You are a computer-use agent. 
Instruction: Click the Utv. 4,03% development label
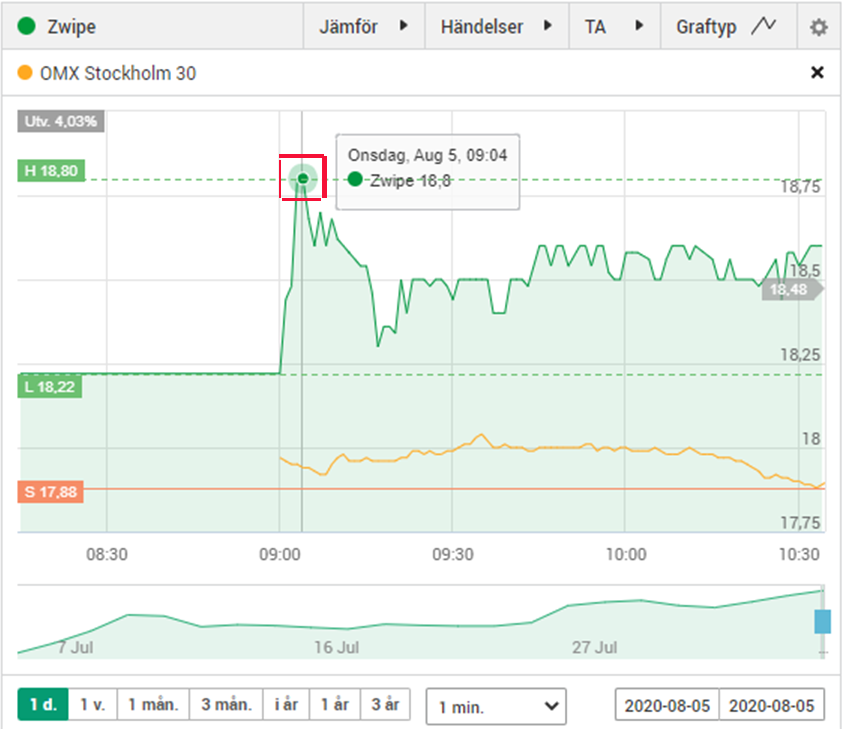[61, 121]
